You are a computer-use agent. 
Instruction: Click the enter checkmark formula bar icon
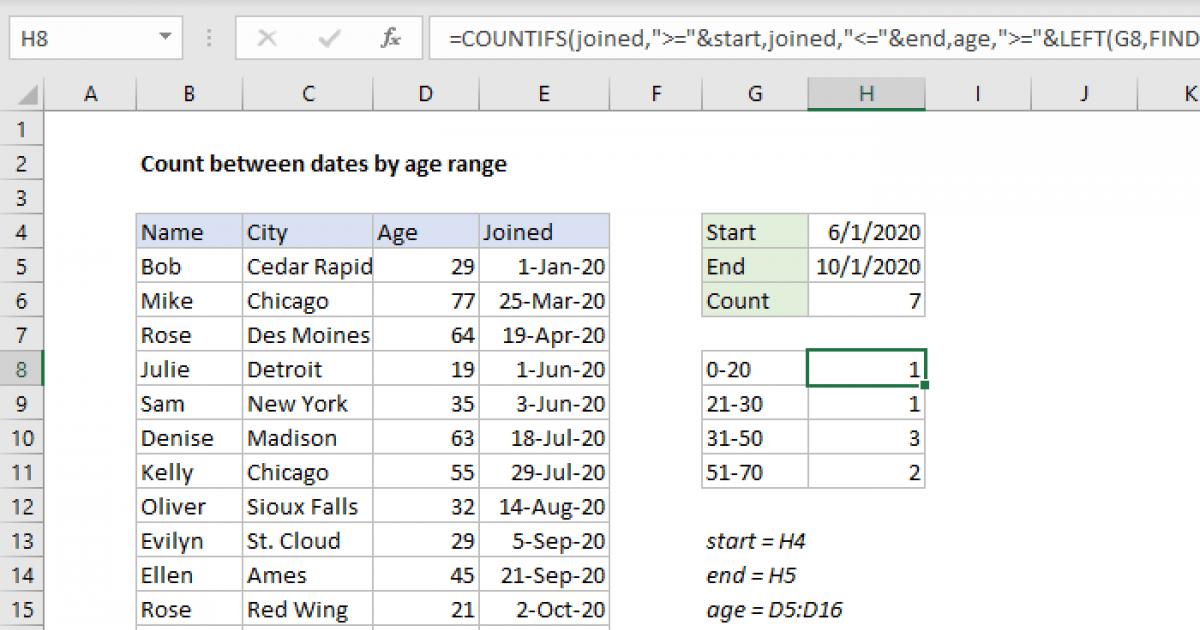coord(328,39)
